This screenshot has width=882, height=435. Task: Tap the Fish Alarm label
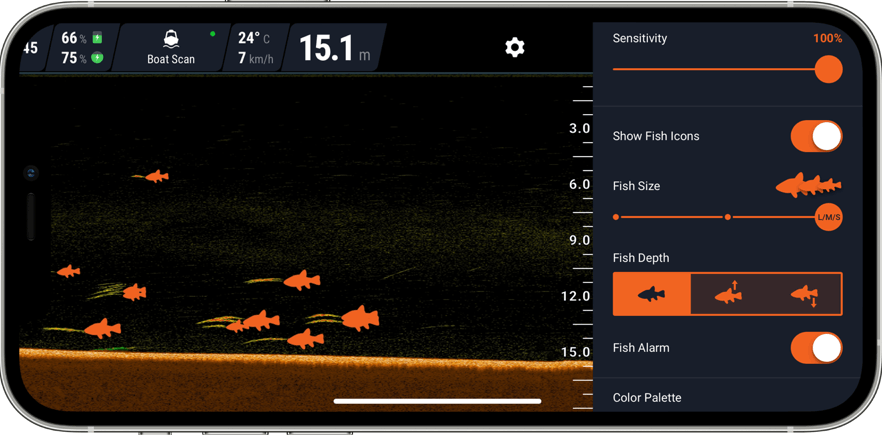tap(641, 348)
